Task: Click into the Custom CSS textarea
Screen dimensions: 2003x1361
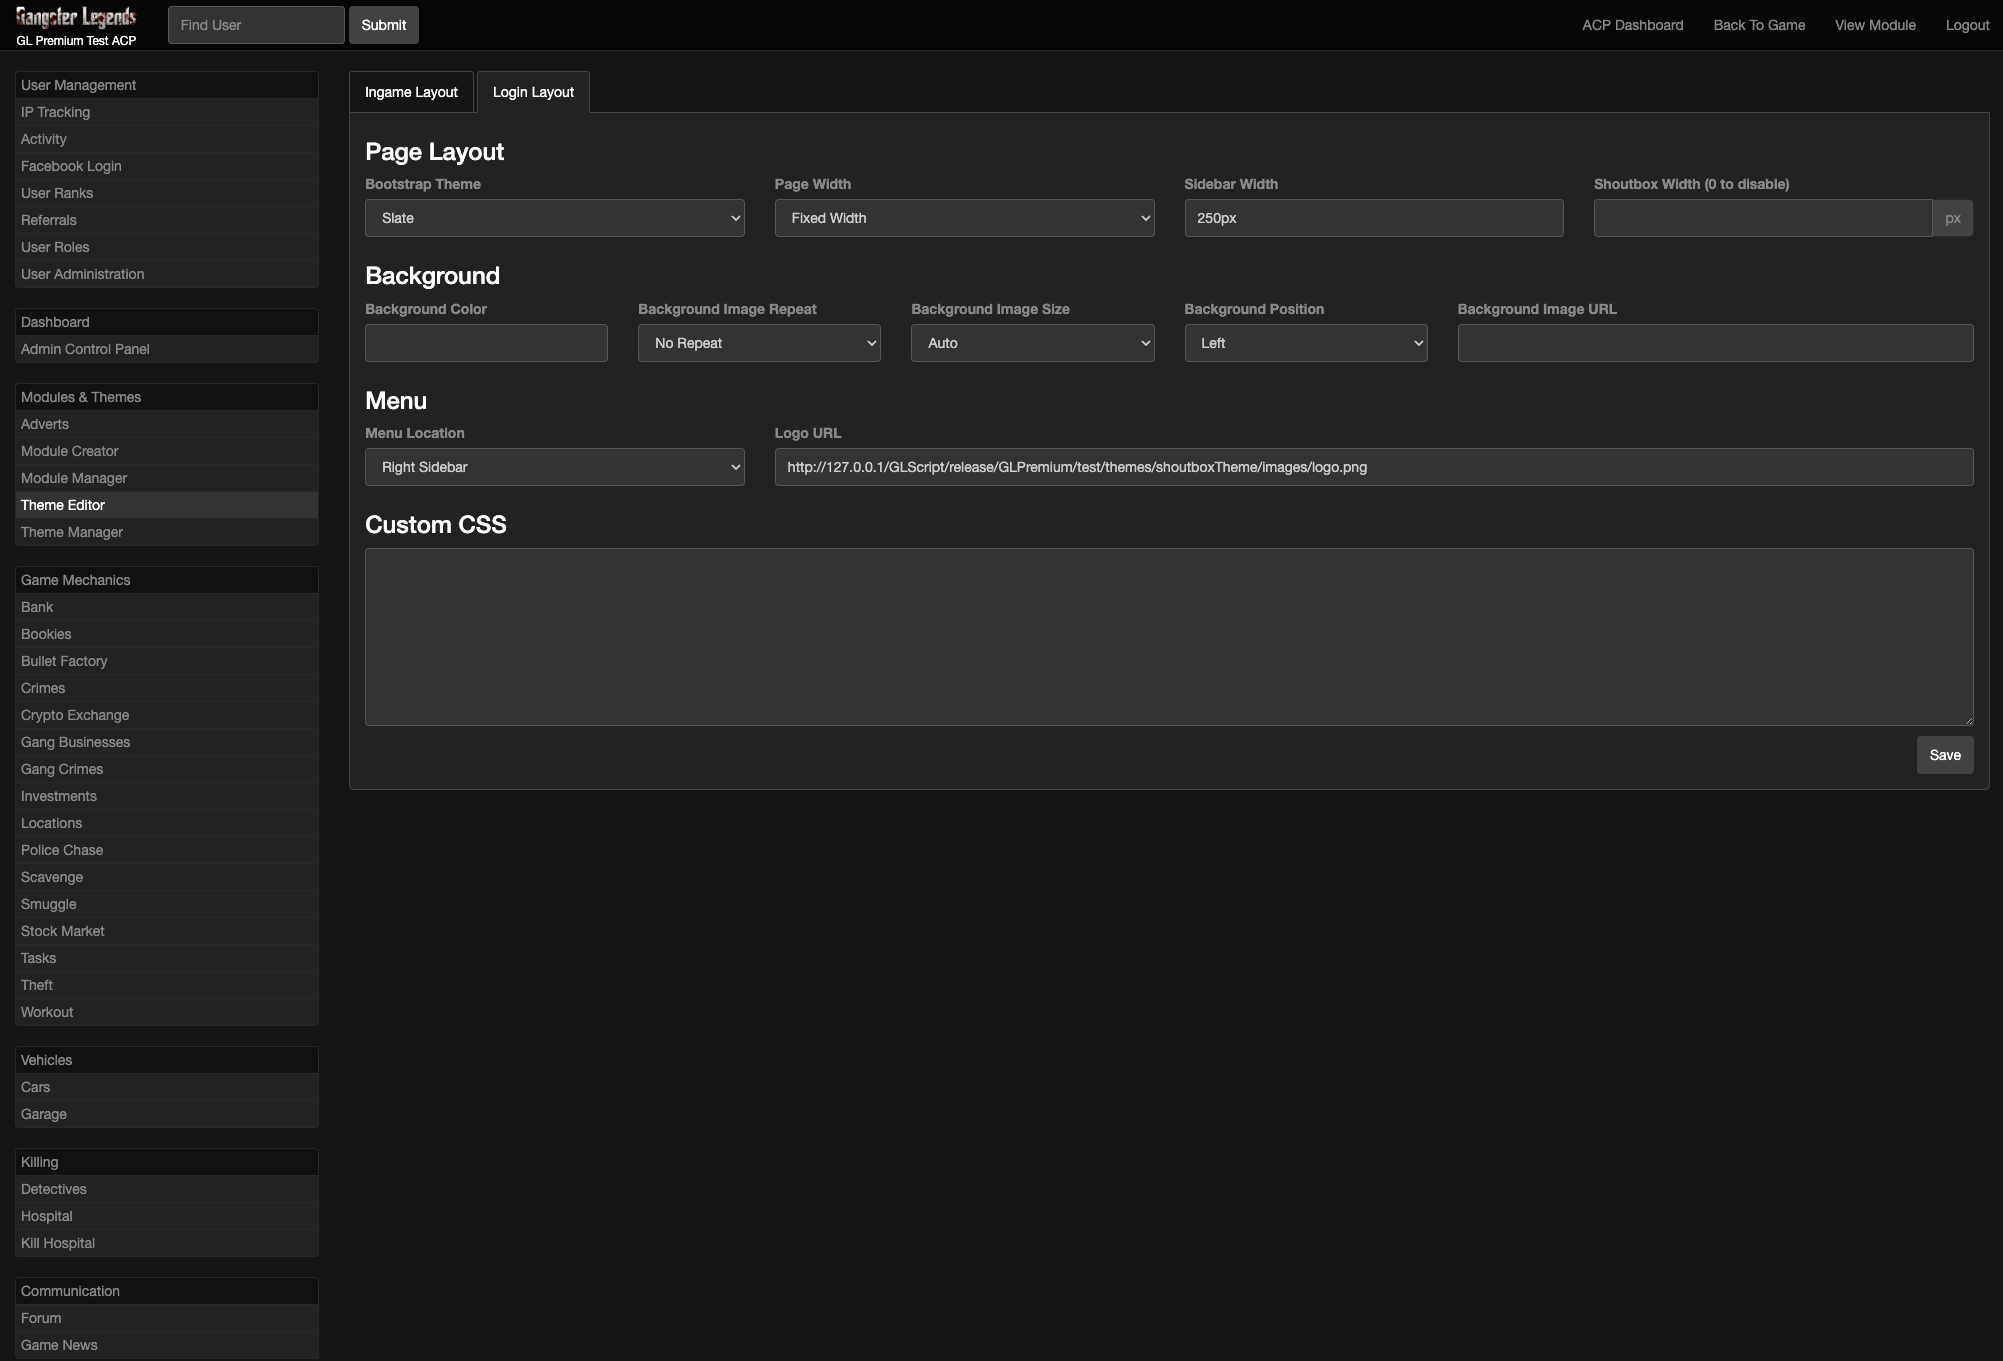Action: [1168, 637]
